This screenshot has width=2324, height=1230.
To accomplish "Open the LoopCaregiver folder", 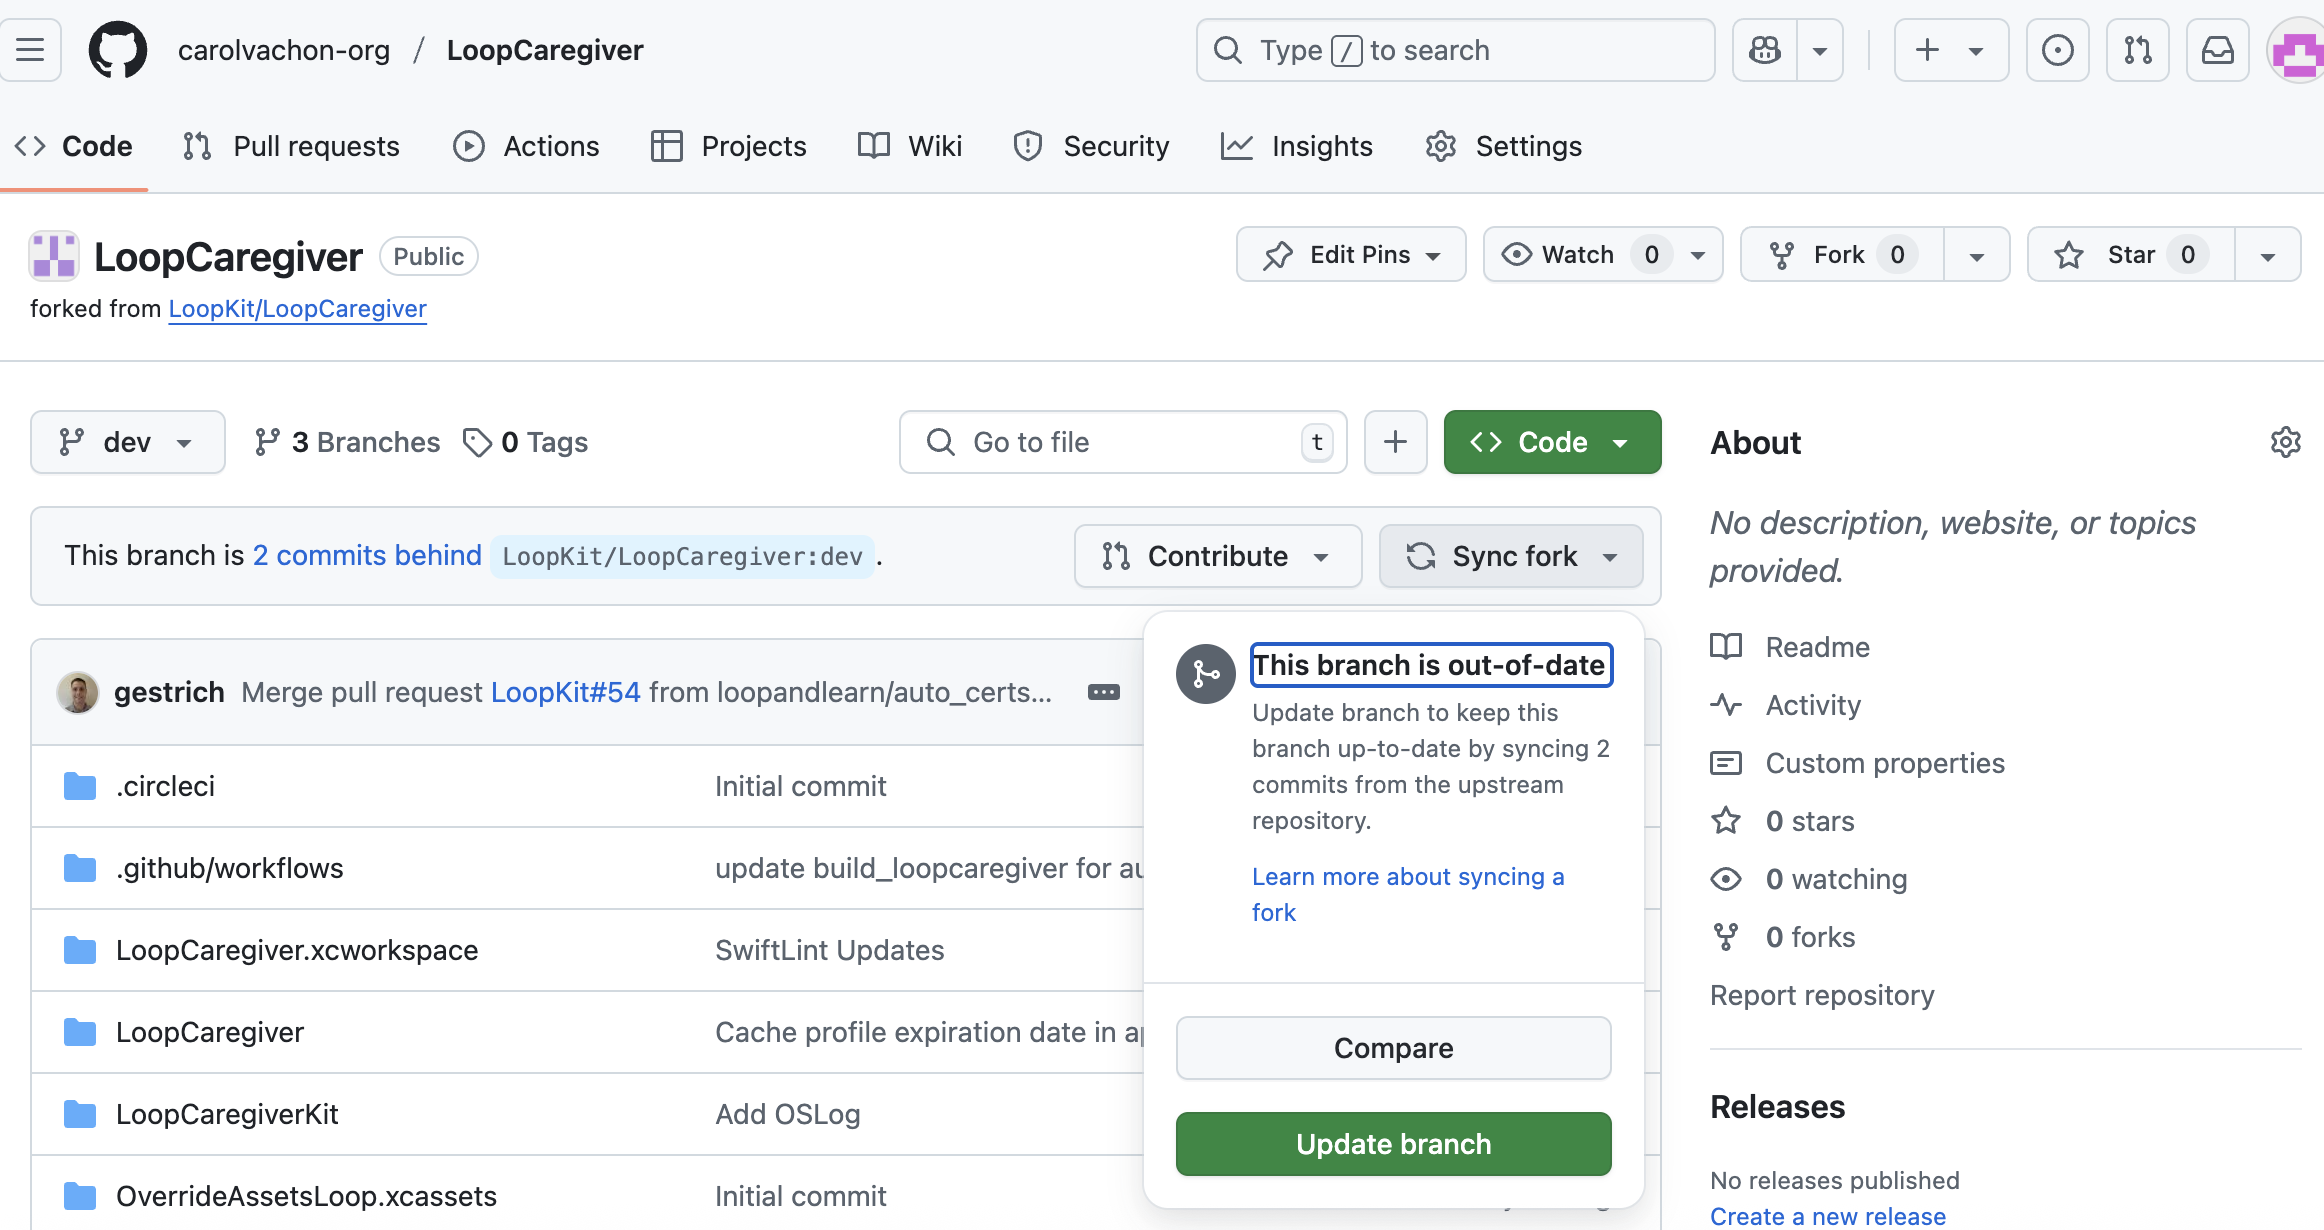I will [x=210, y=1032].
